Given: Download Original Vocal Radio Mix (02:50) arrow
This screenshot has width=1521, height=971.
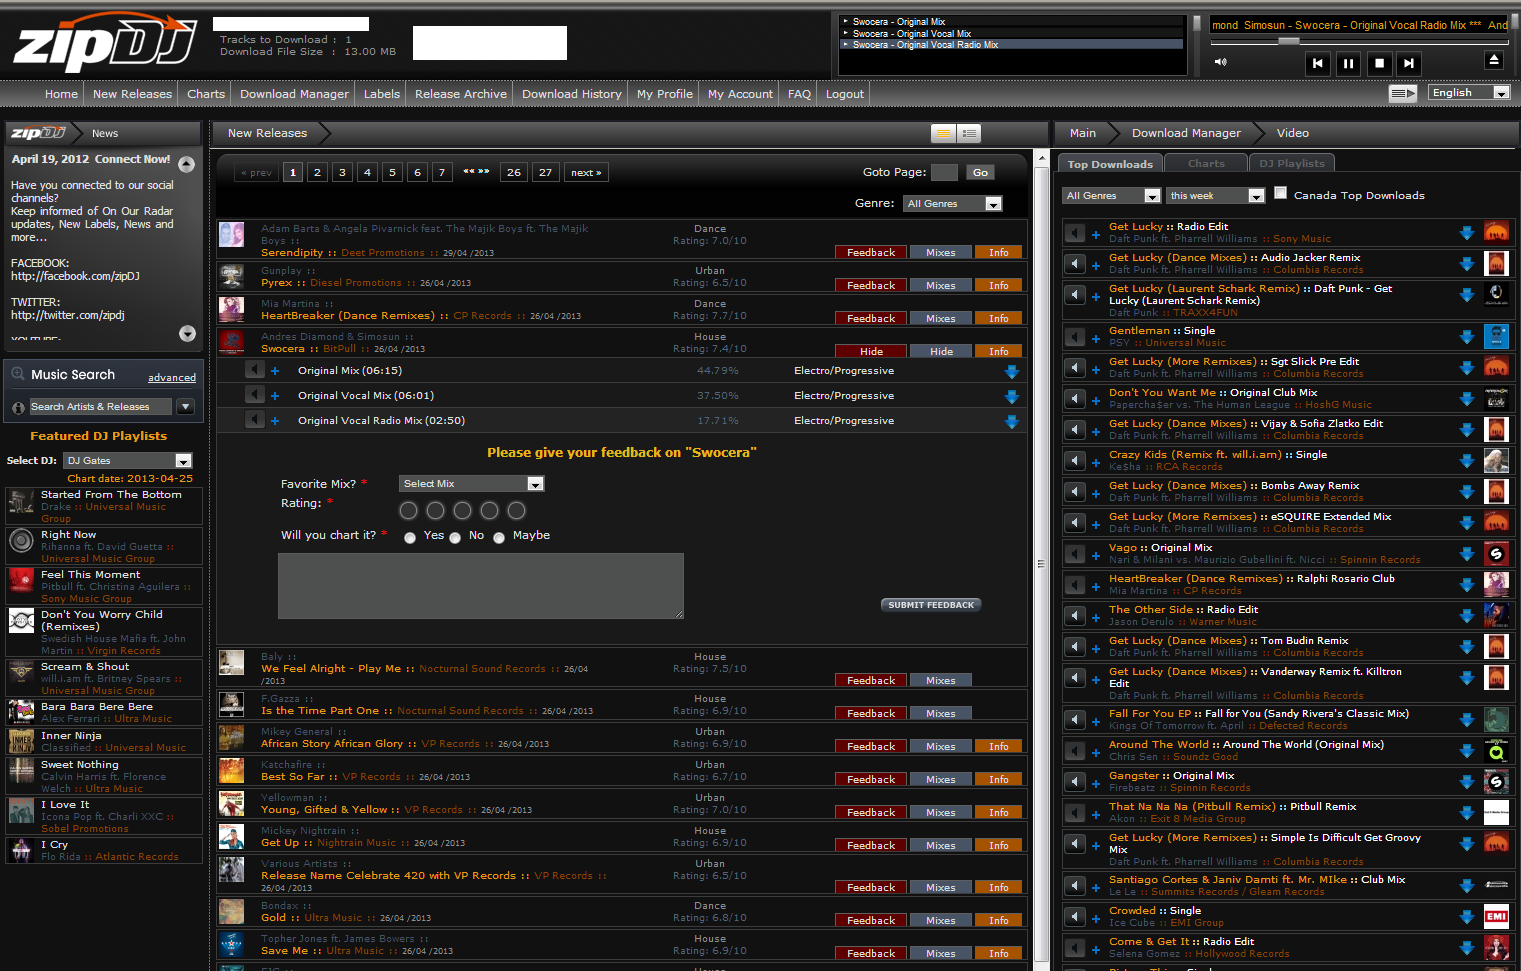Looking at the screenshot, I should pyautogui.click(x=1011, y=421).
